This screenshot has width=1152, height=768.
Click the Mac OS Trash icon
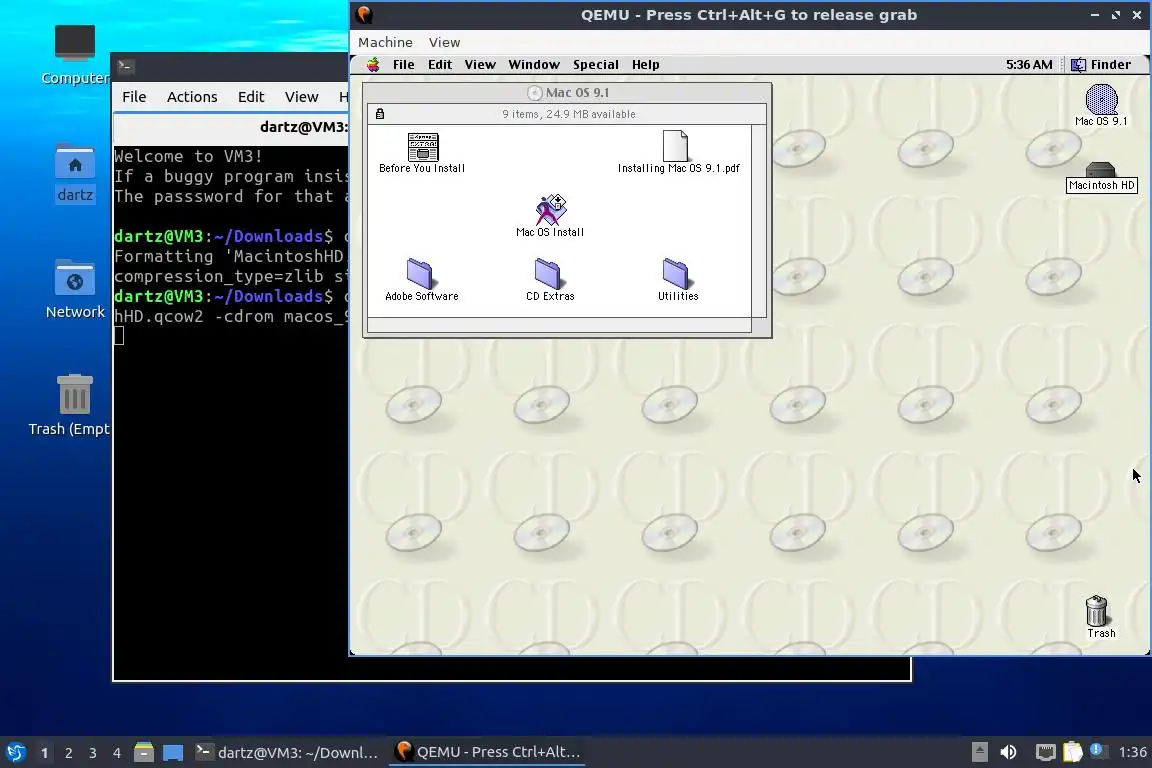click(x=1096, y=611)
